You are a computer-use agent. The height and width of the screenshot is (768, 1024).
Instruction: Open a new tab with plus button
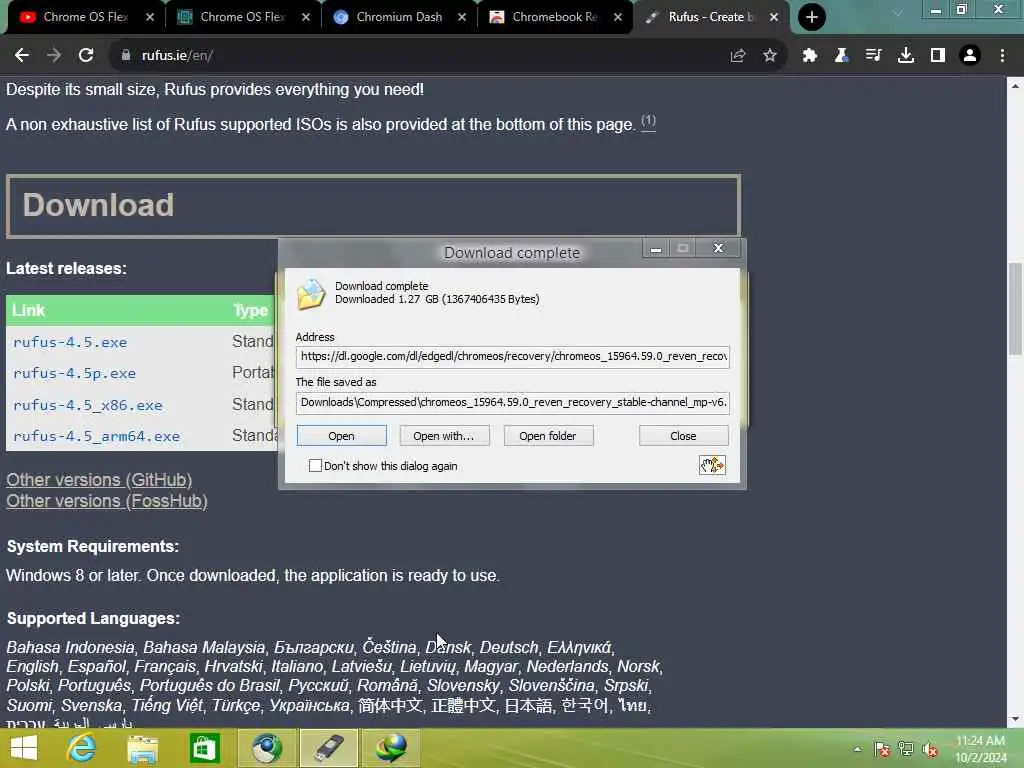click(x=812, y=17)
